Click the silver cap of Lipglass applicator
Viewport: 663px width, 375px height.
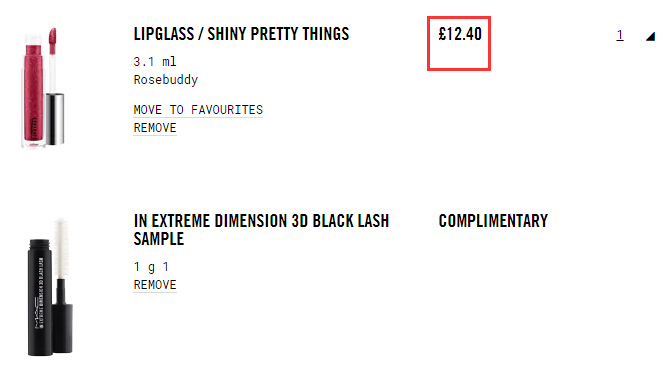pos(55,119)
